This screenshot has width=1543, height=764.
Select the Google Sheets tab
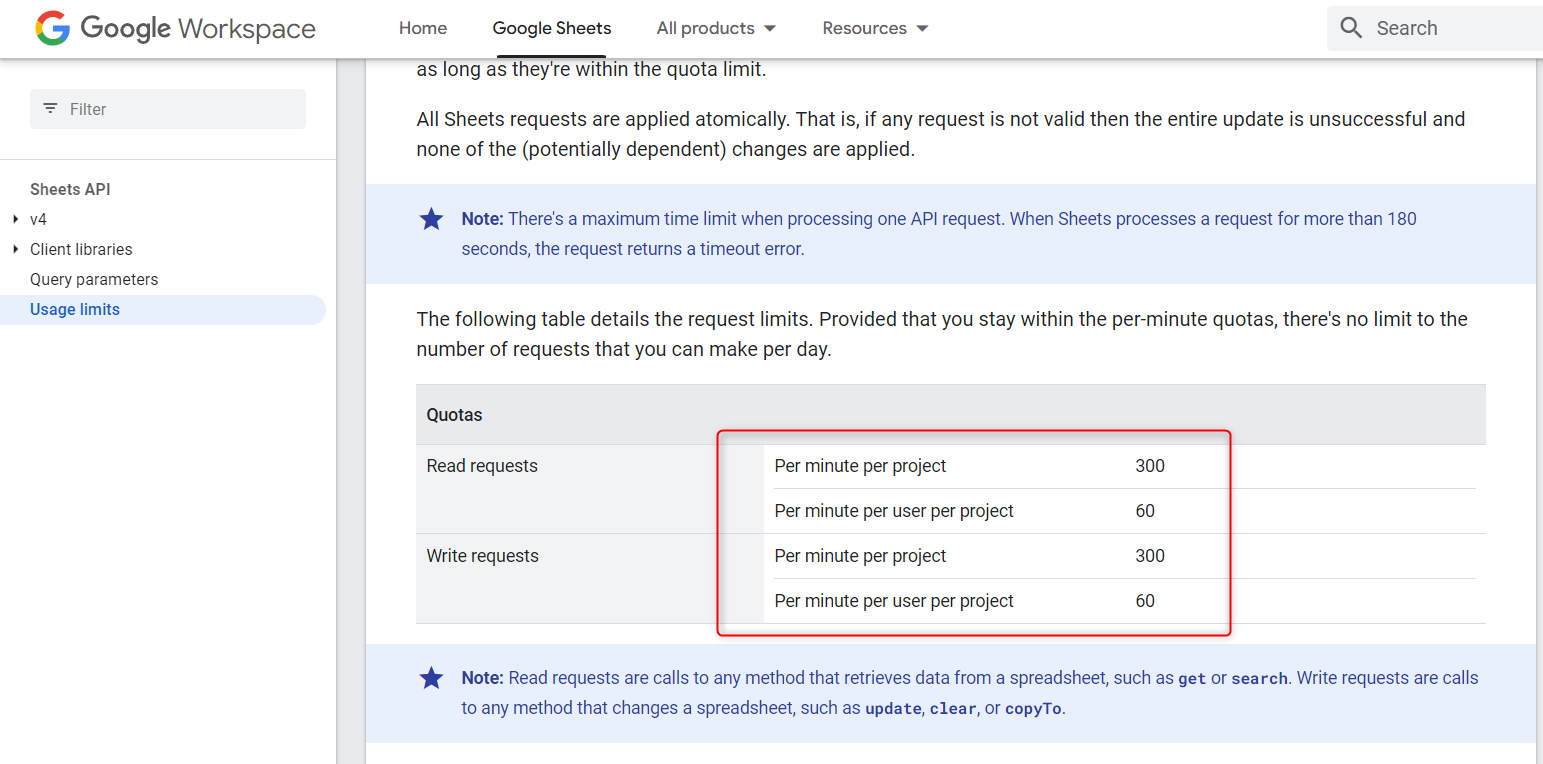click(552, 28)
